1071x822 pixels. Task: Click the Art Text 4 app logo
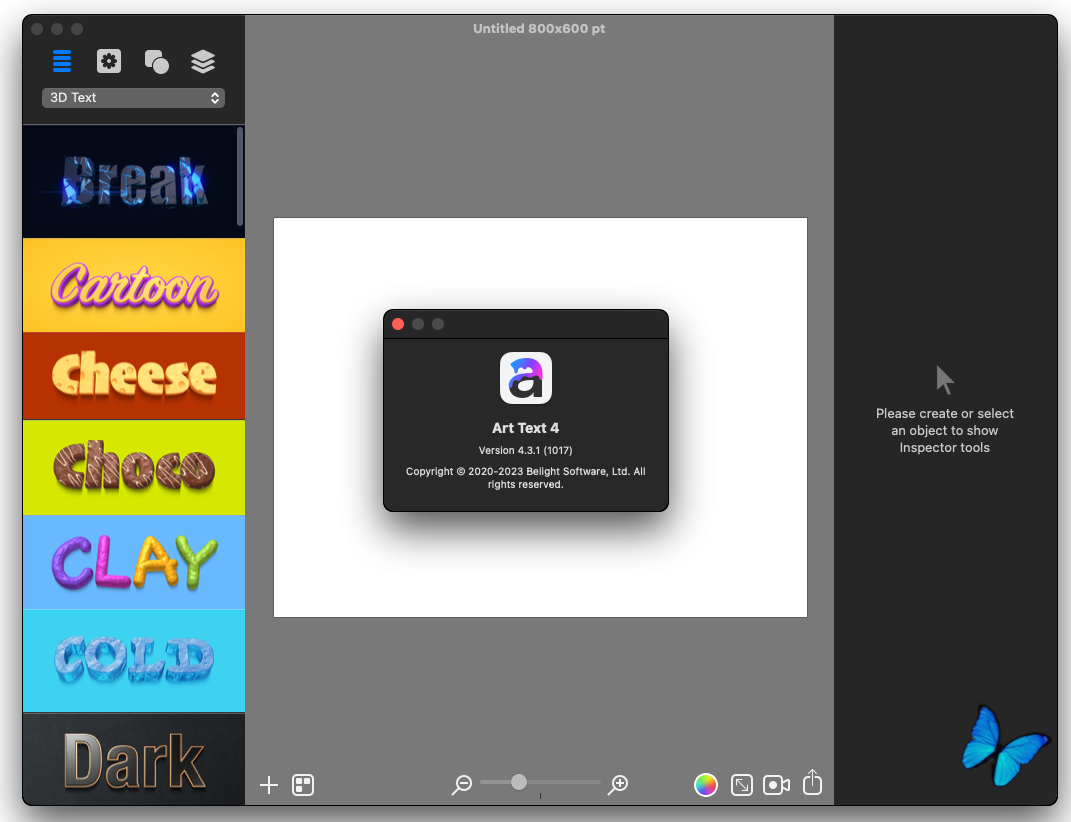(526, 378)
